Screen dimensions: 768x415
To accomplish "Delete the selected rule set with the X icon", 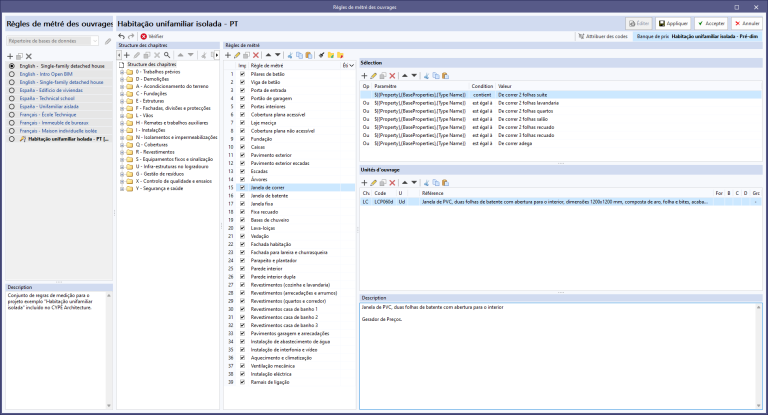I will 29,56.
